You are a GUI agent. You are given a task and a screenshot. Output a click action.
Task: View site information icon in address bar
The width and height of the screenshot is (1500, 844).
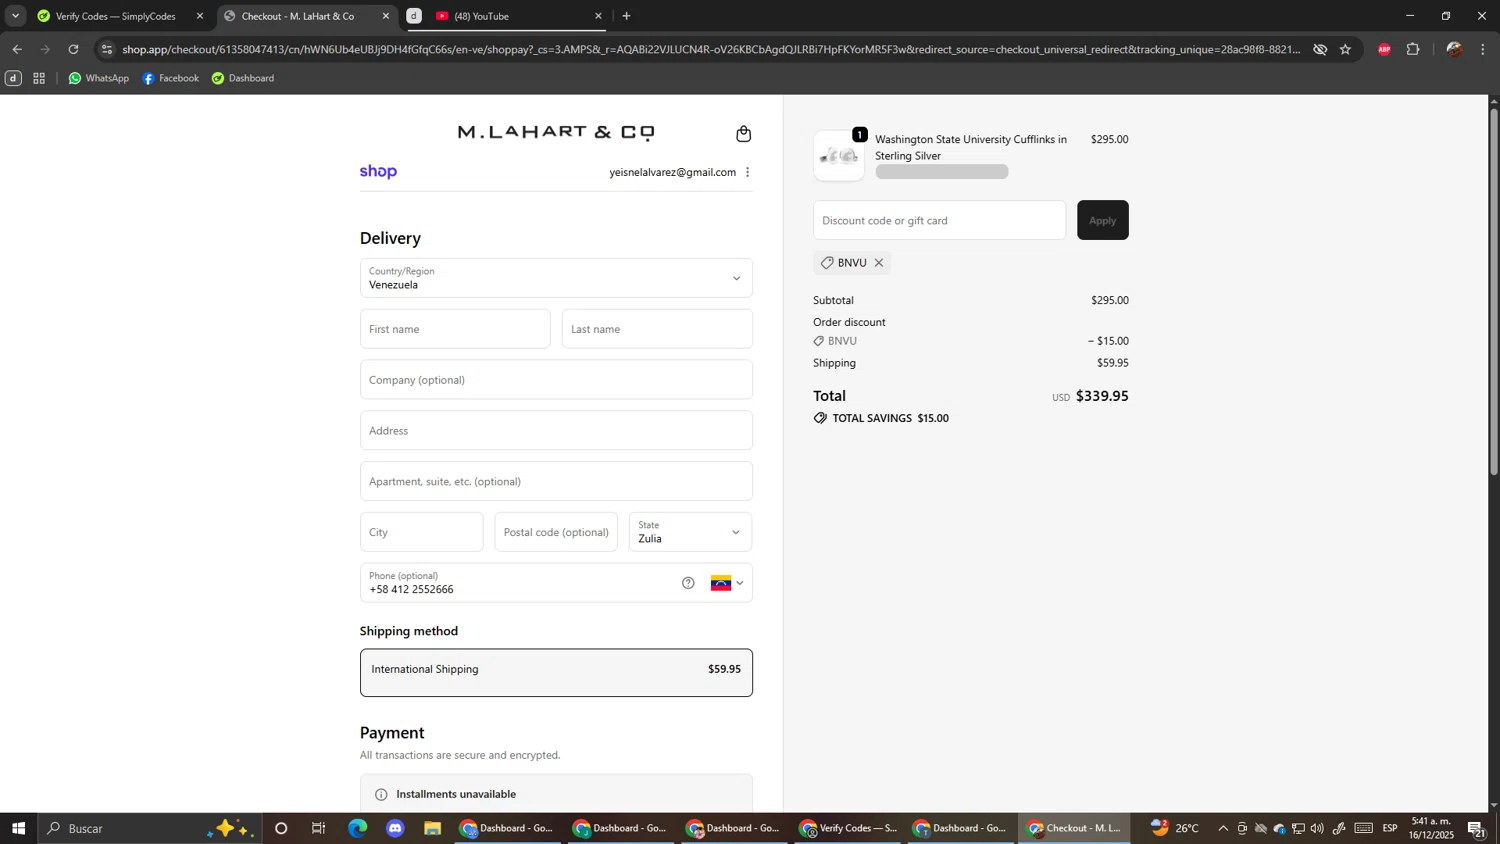click(107, 49)
